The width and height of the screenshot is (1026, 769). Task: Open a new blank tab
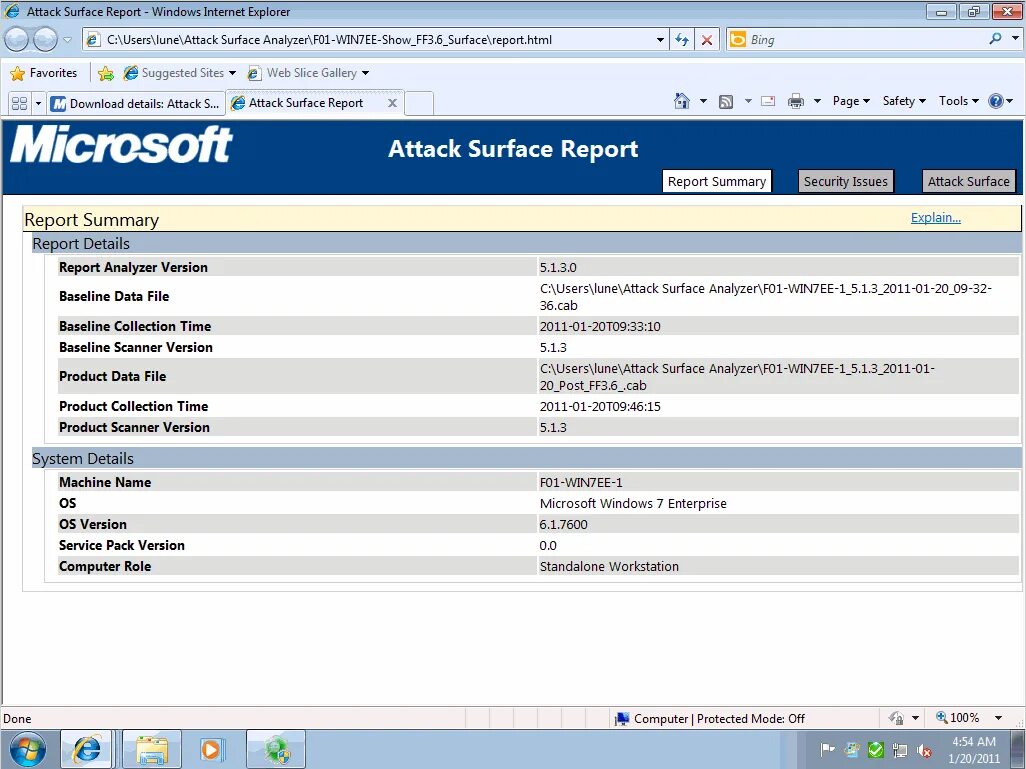coord(419,103)
